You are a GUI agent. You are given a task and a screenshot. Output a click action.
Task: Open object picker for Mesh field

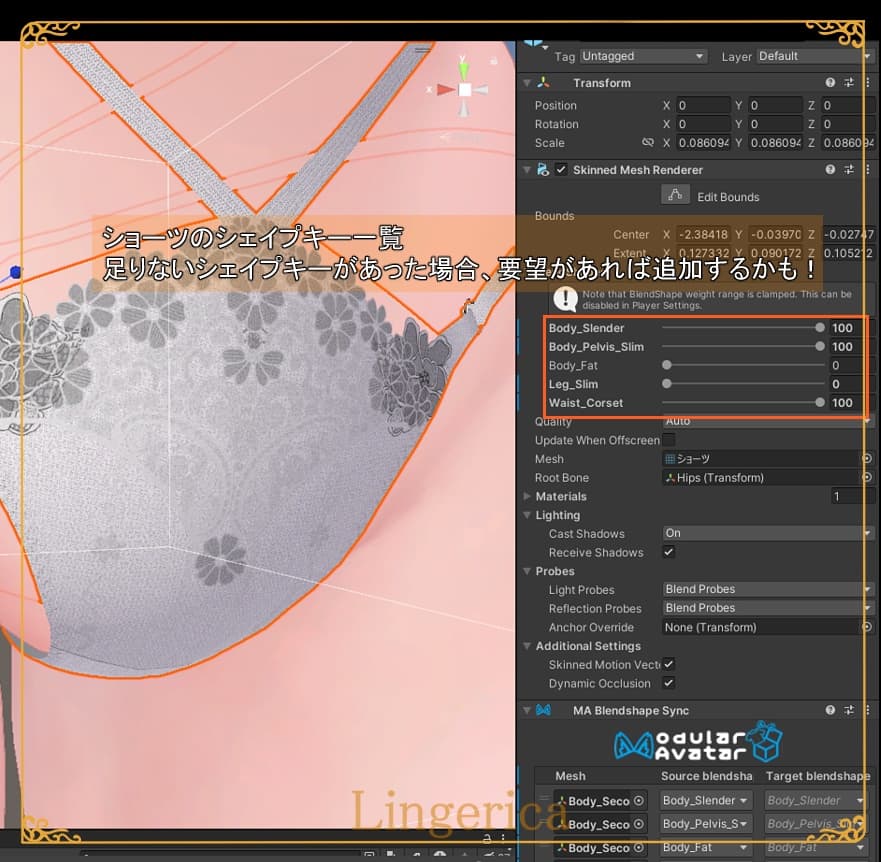866,459
